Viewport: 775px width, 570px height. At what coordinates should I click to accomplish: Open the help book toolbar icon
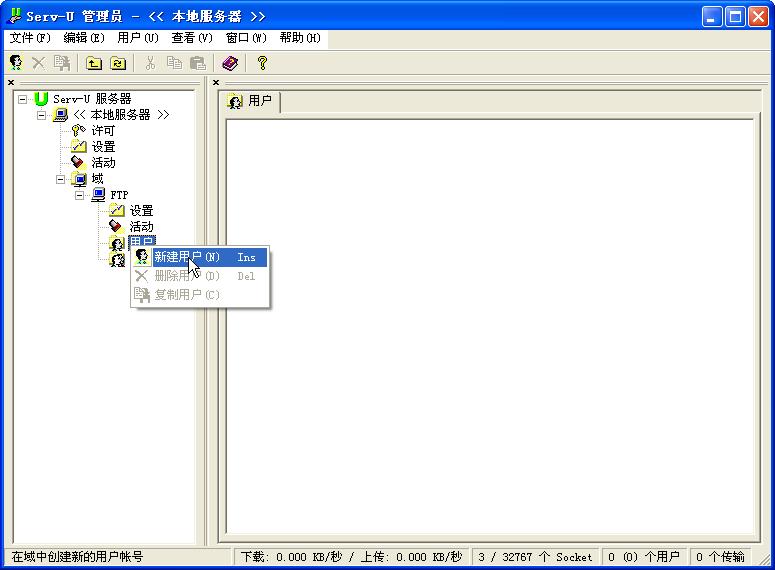(x=230, y=63)
